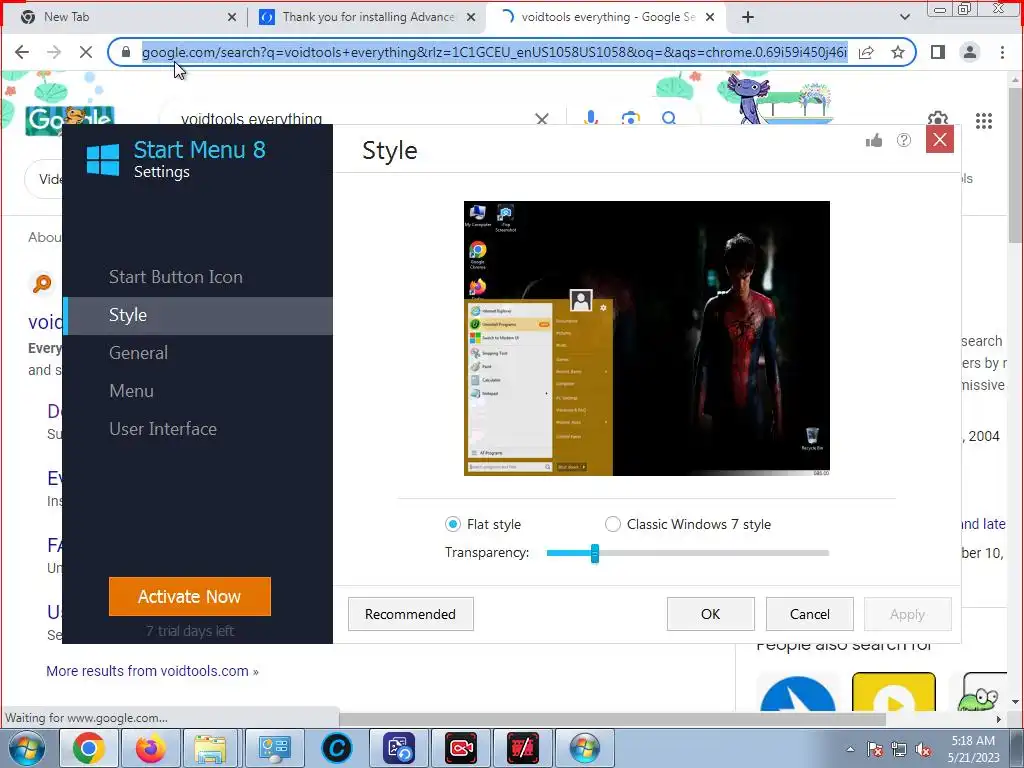1024x768 pixels.
Task: Switch to the New Tab browser tab
Action: [x=124, y=17]
